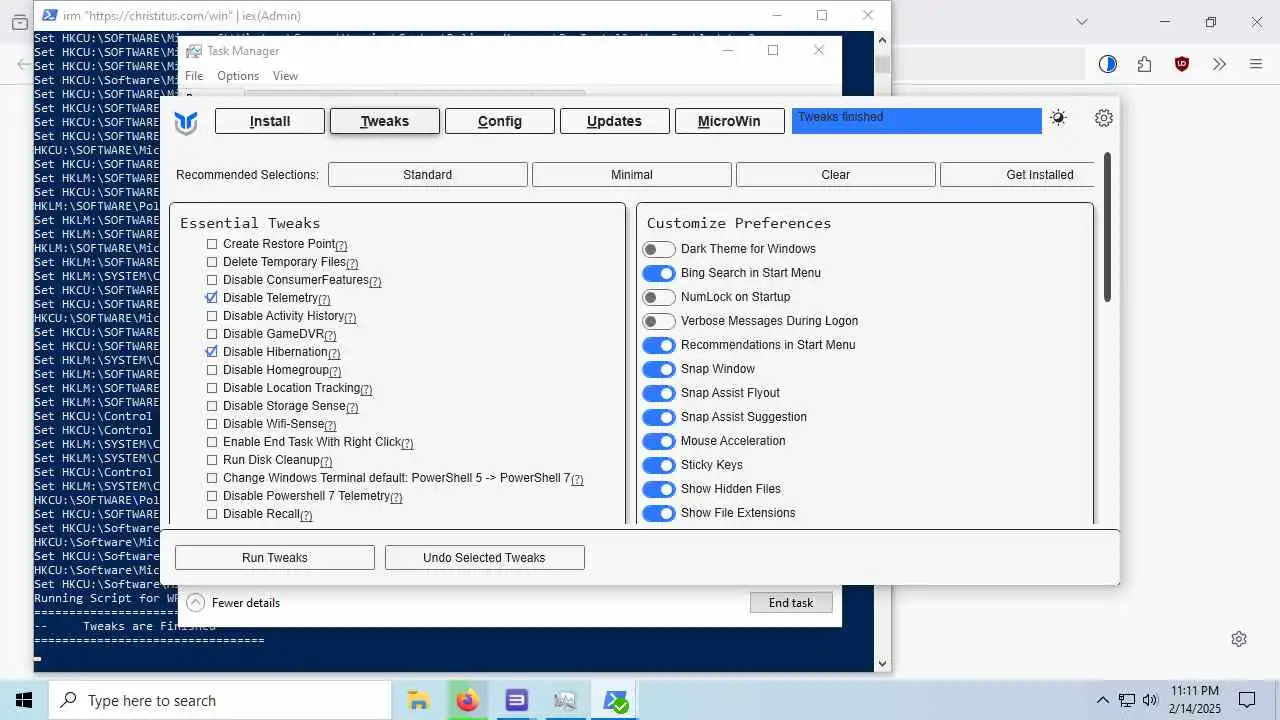
Task: Select the Standard recommended preset
Action: pyautogui.click(x=428, y=175)
